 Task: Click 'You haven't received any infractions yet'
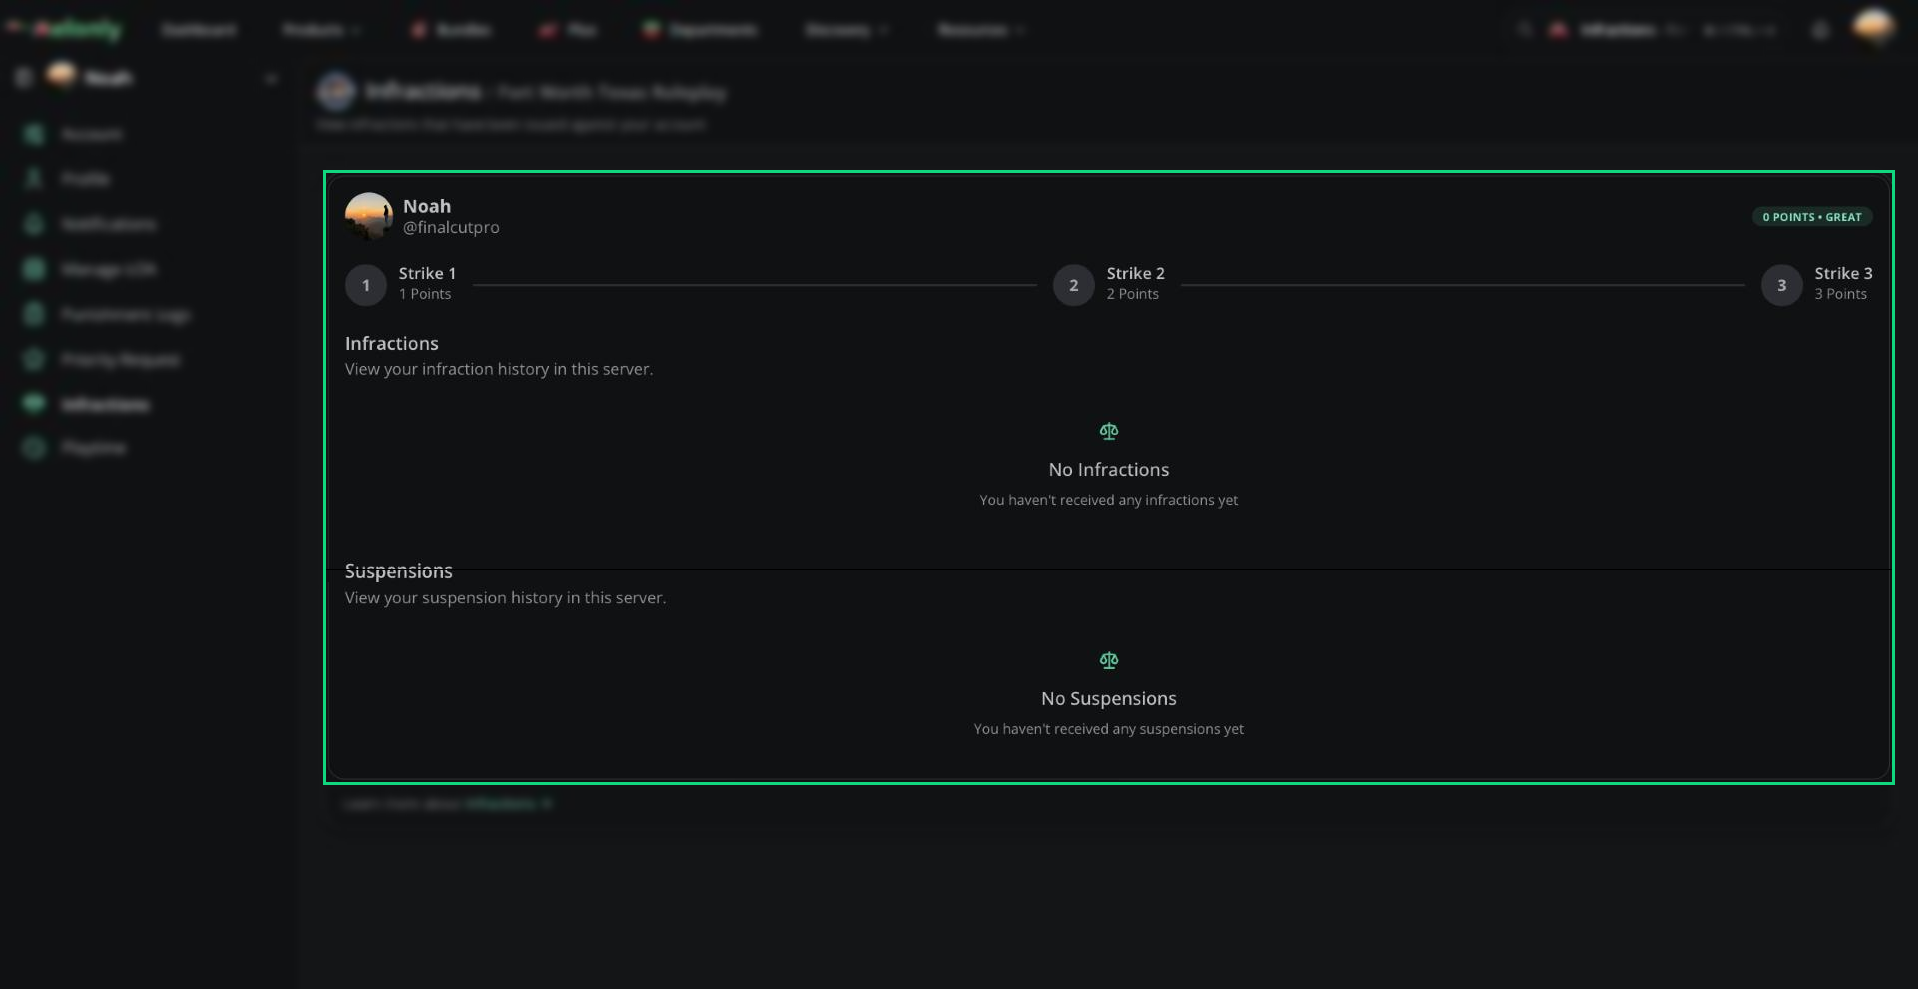1109,500
